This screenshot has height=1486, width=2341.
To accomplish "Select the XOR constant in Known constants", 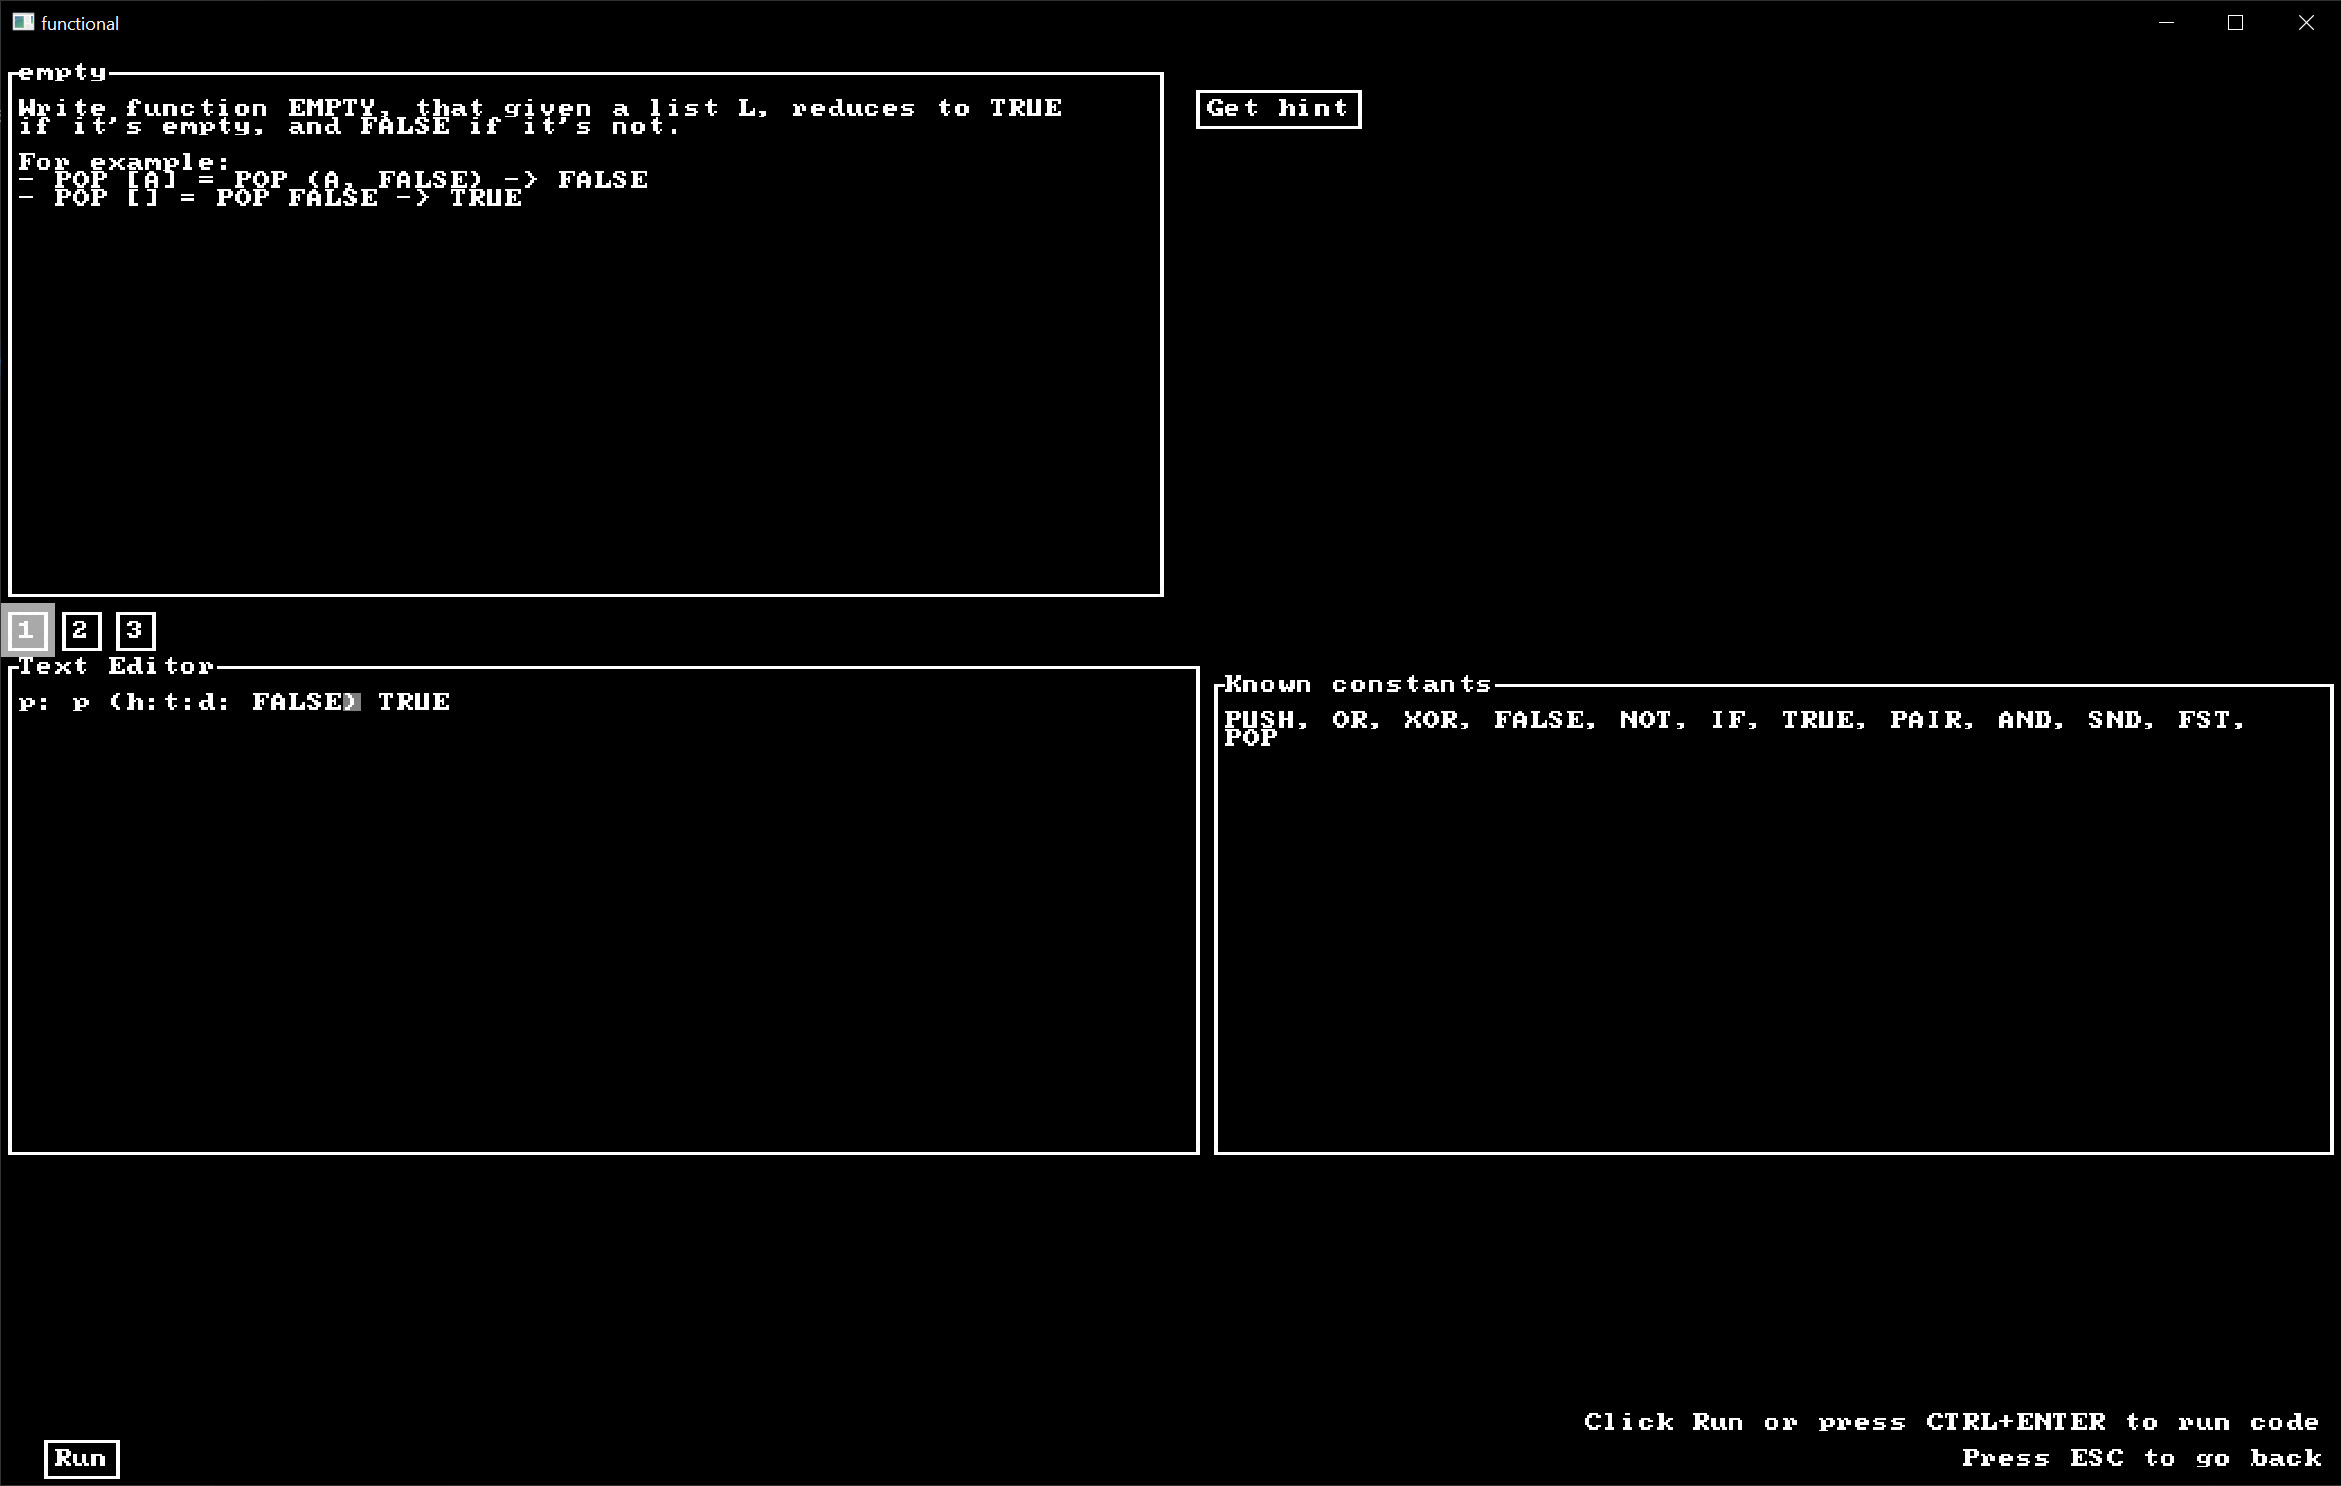I will (x=1433, y=719).
